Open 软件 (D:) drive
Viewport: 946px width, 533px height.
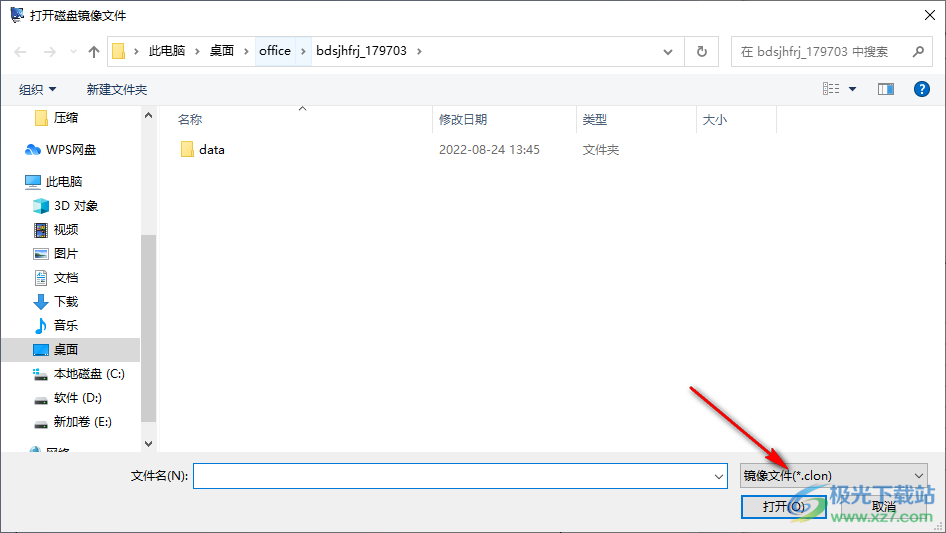pyautogui.click(x=68, y=398)
